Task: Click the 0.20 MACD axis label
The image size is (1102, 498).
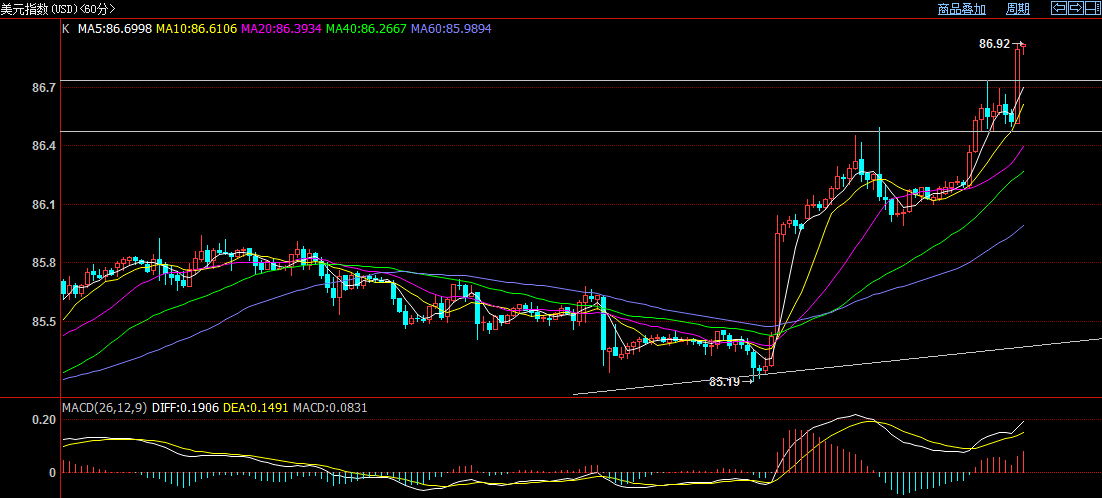Action: (x=44, y=420)
